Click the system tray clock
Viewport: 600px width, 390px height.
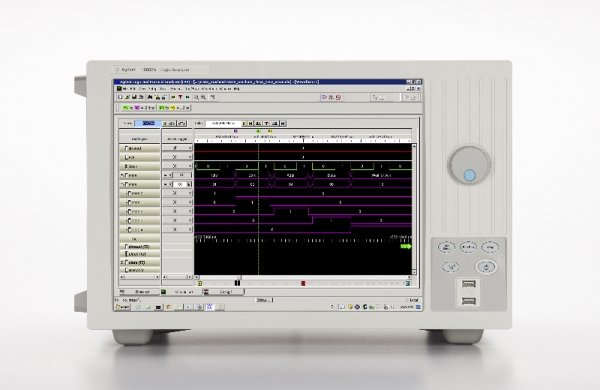[x=406, y=307]
